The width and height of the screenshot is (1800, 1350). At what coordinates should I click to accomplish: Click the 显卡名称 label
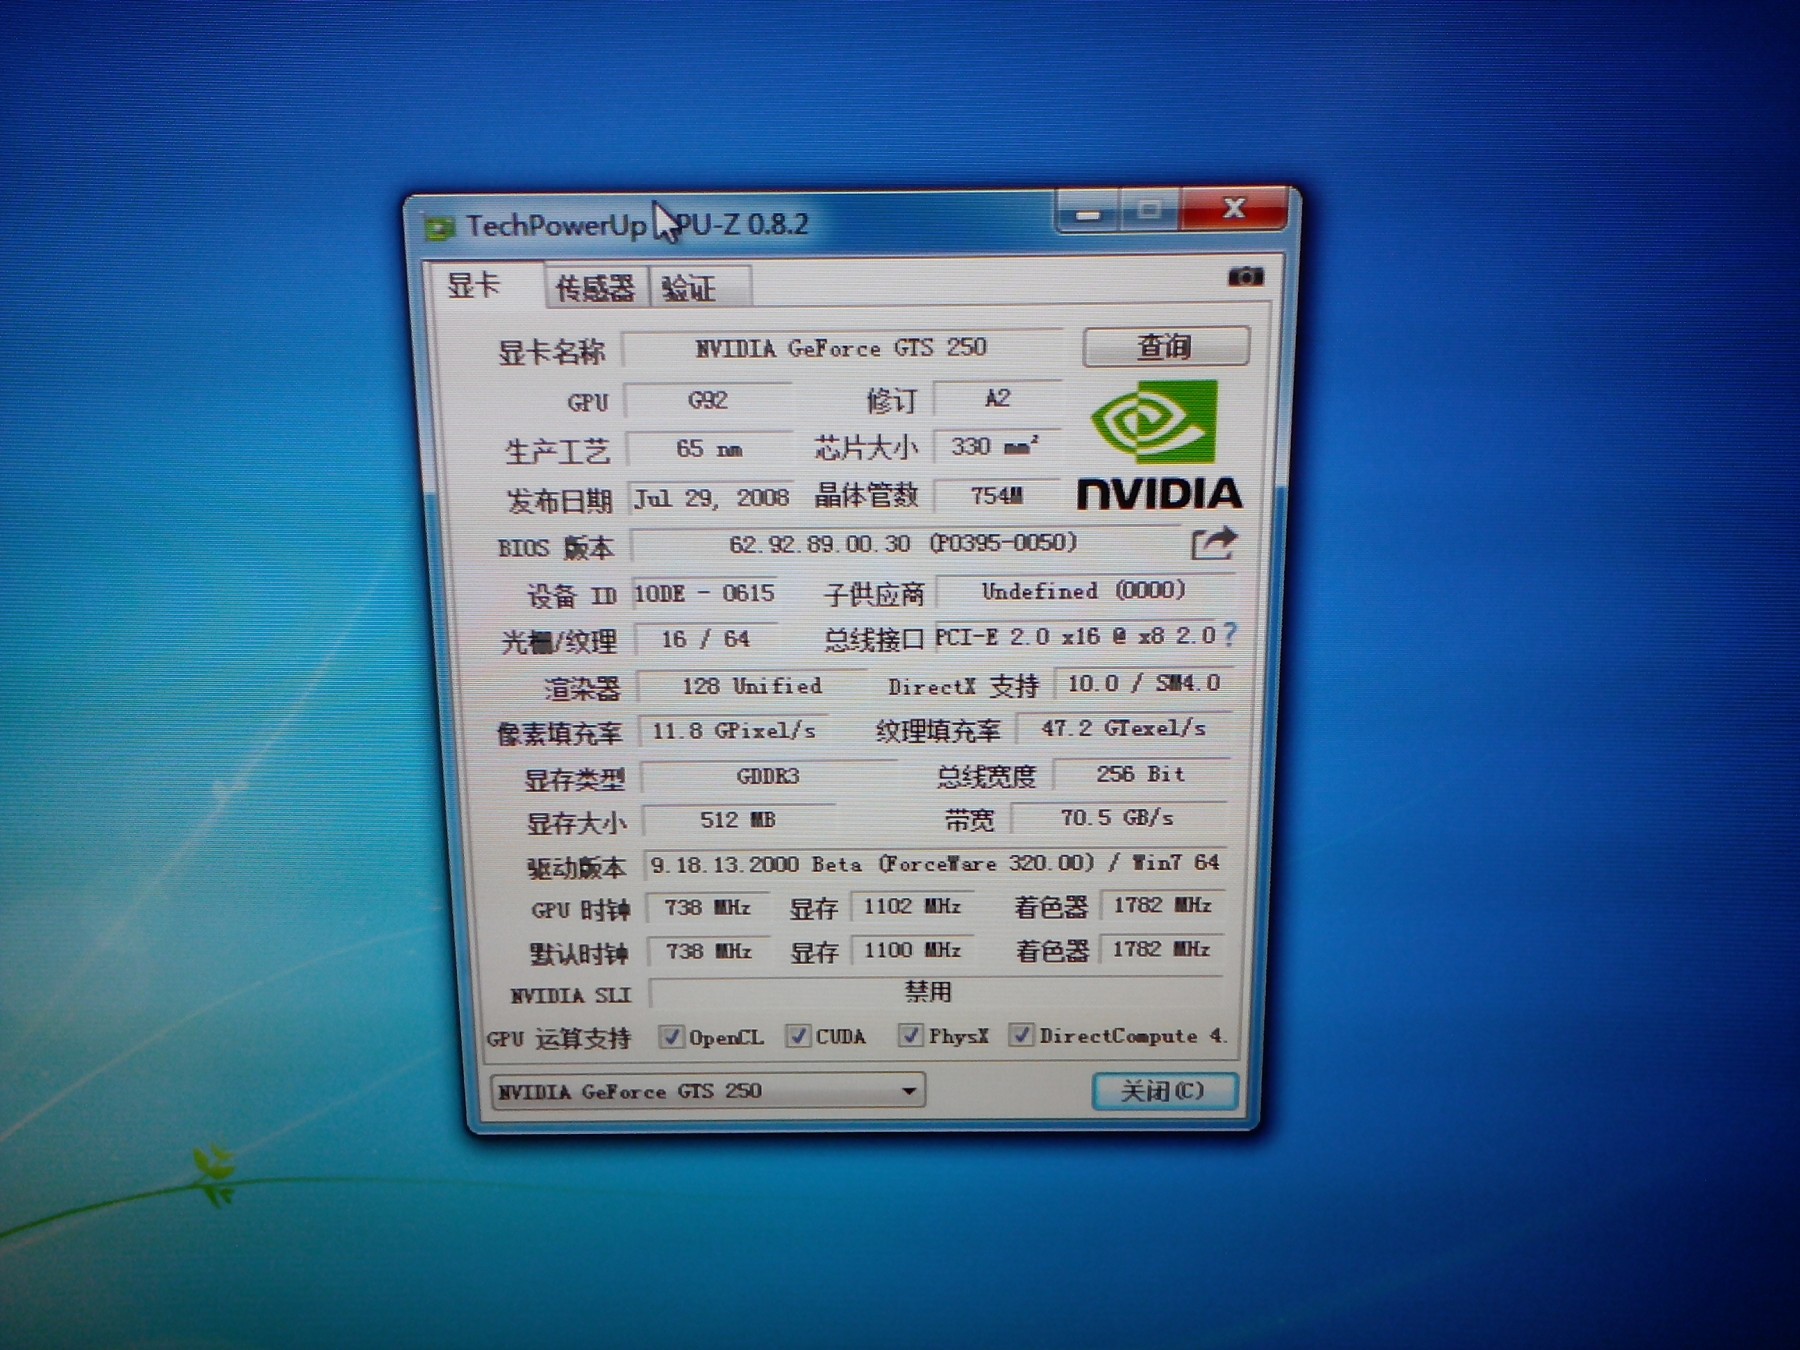pyautogui.click(x=552, y=352)
